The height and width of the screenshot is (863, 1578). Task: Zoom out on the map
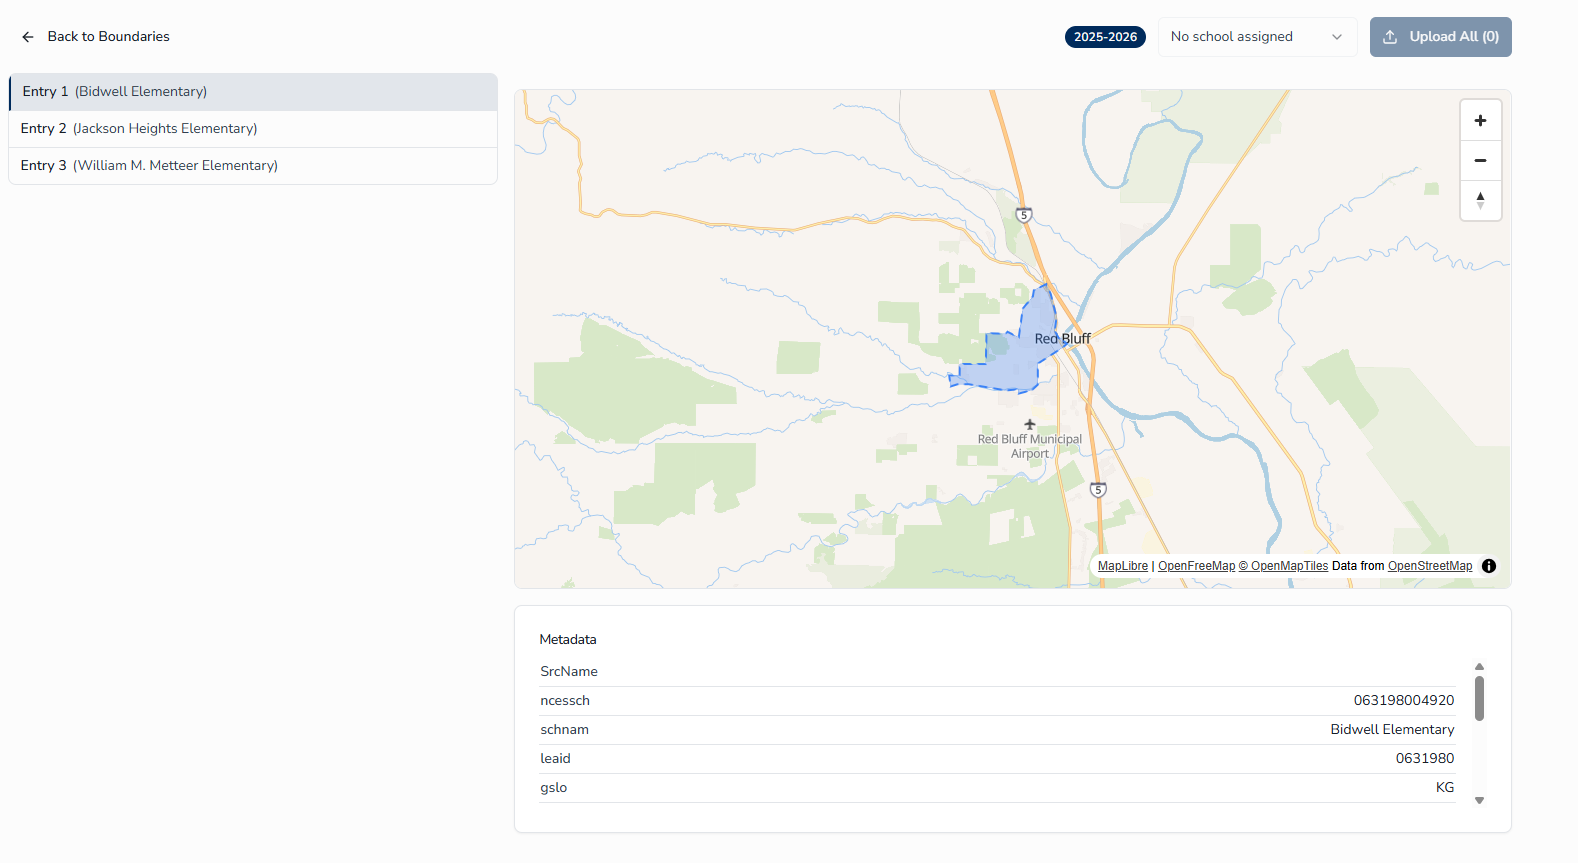click(1480, 160)
